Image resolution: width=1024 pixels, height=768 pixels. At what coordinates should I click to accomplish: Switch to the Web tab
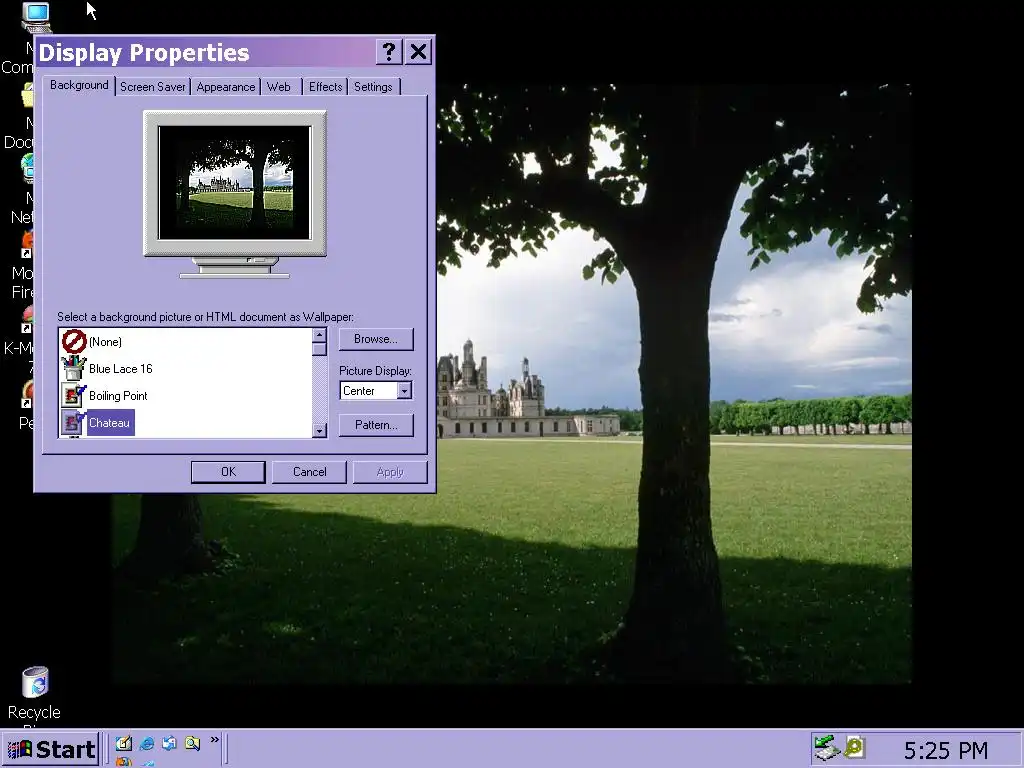pyautogui.click(x=279, y=87)
